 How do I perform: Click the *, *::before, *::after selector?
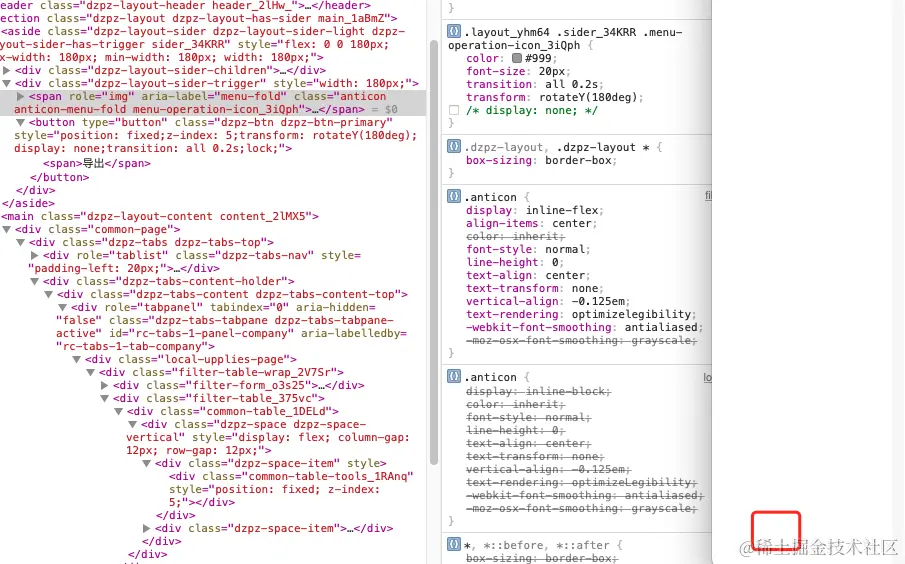point(536,546)
